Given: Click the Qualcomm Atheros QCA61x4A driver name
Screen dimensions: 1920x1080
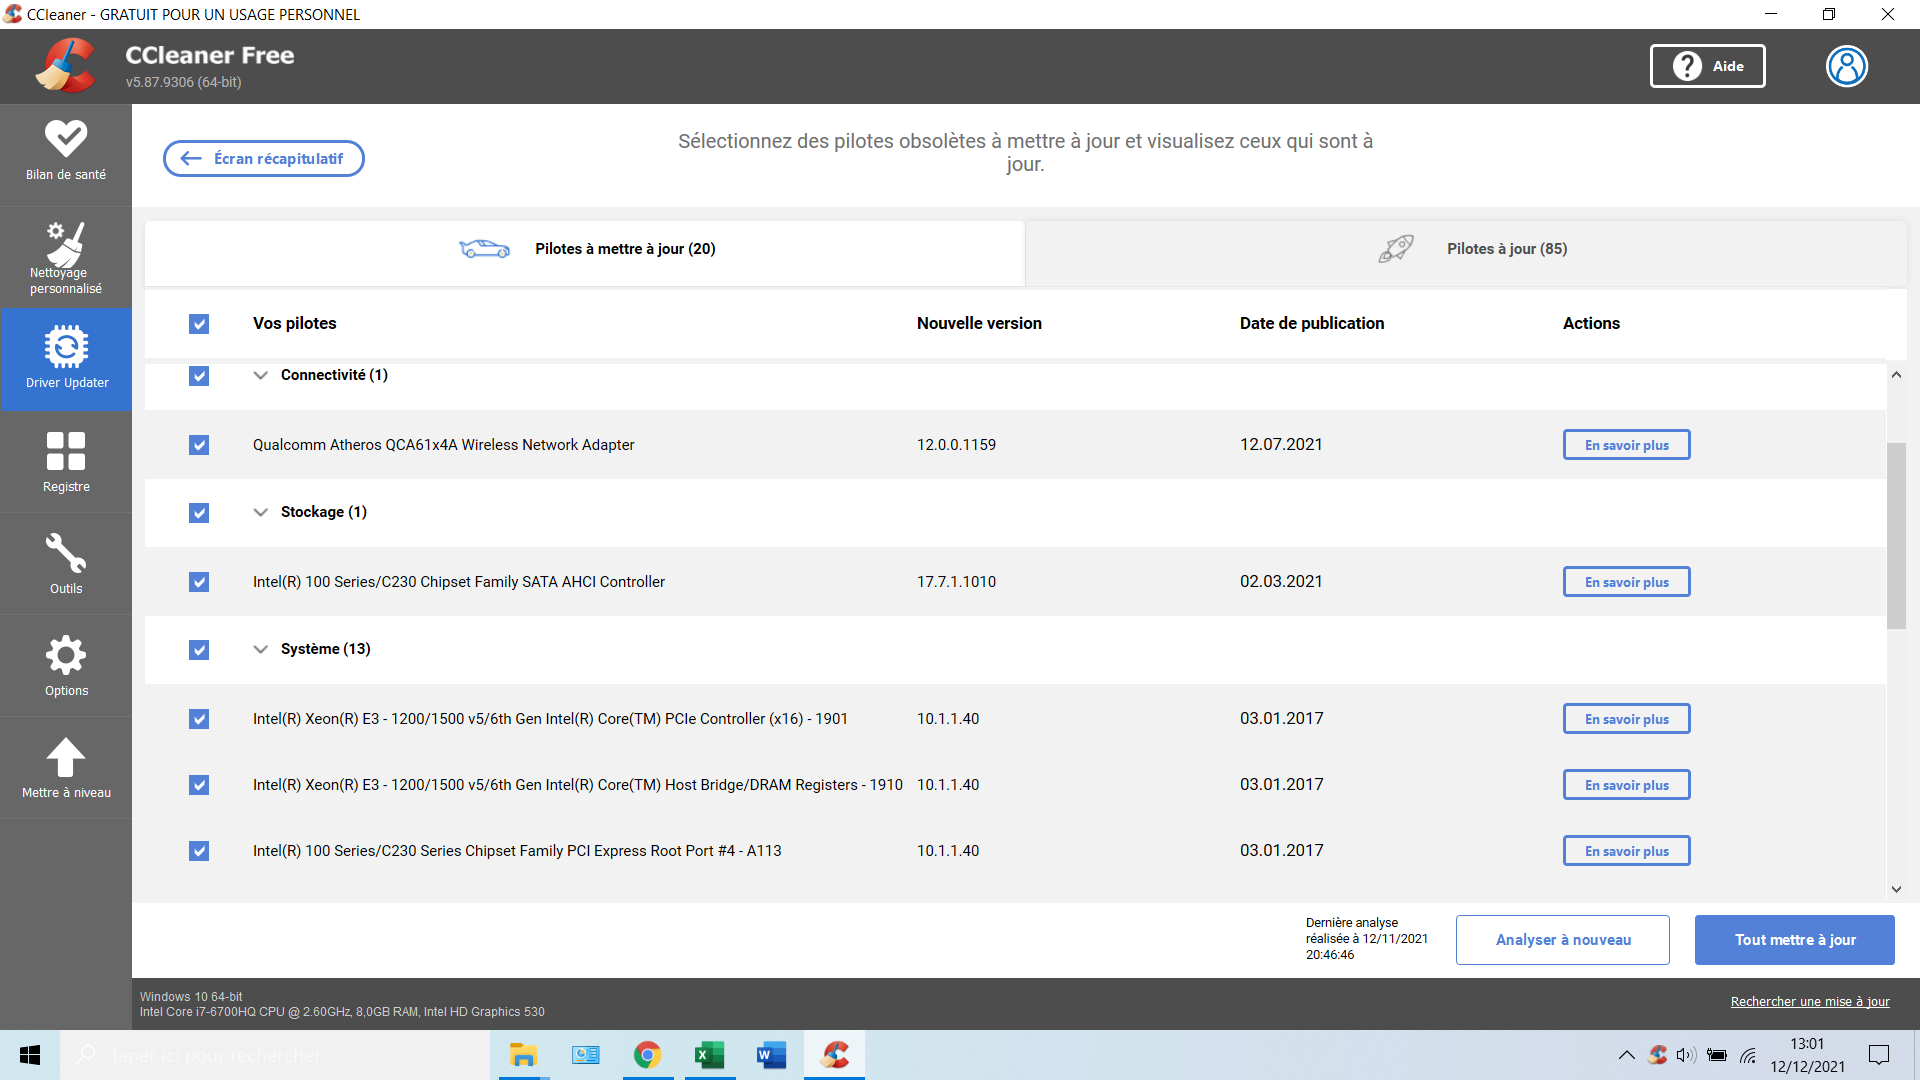Looking at the screenshot, I should 443,445.
